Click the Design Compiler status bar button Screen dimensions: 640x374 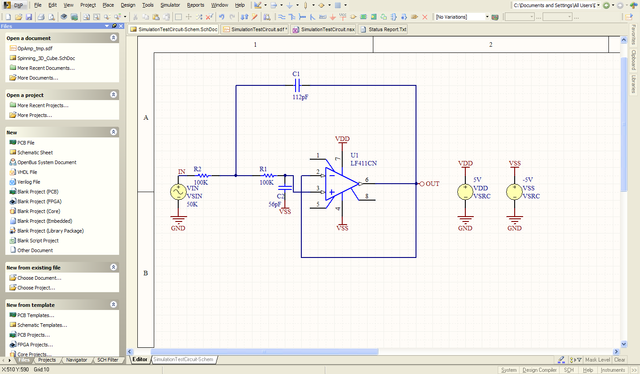pos(539,370)
